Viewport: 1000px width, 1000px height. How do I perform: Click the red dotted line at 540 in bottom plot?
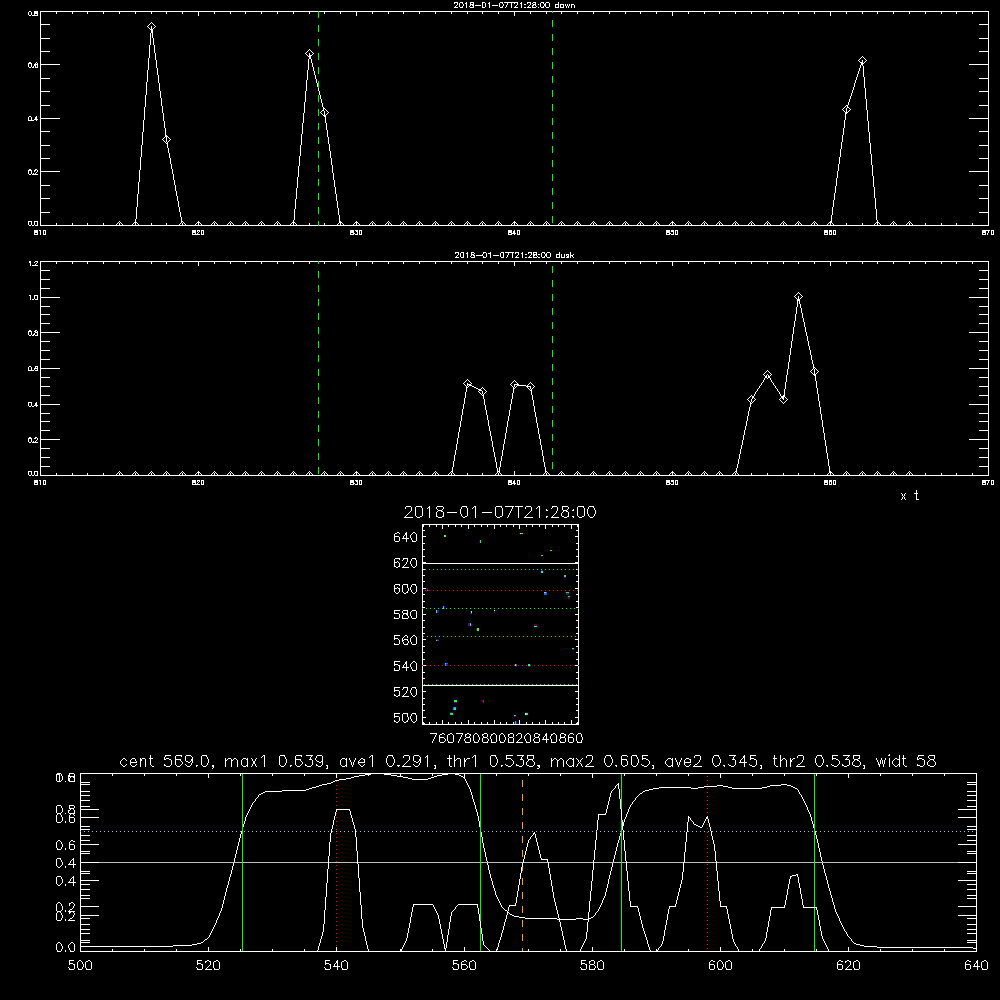337,862
